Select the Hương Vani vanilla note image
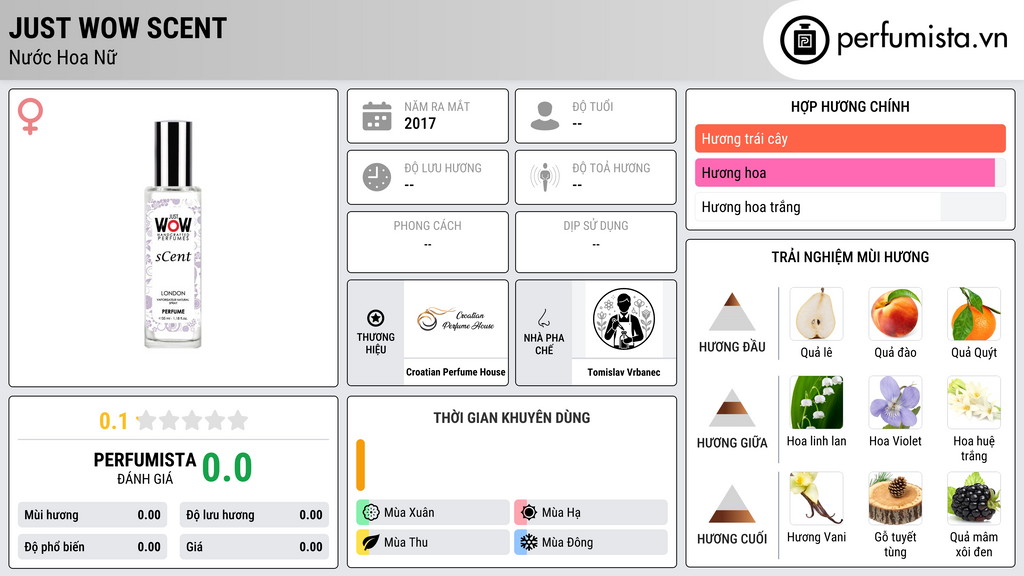Image resolution: width=1024 pixels, height=576 pixels. [816, 498]
